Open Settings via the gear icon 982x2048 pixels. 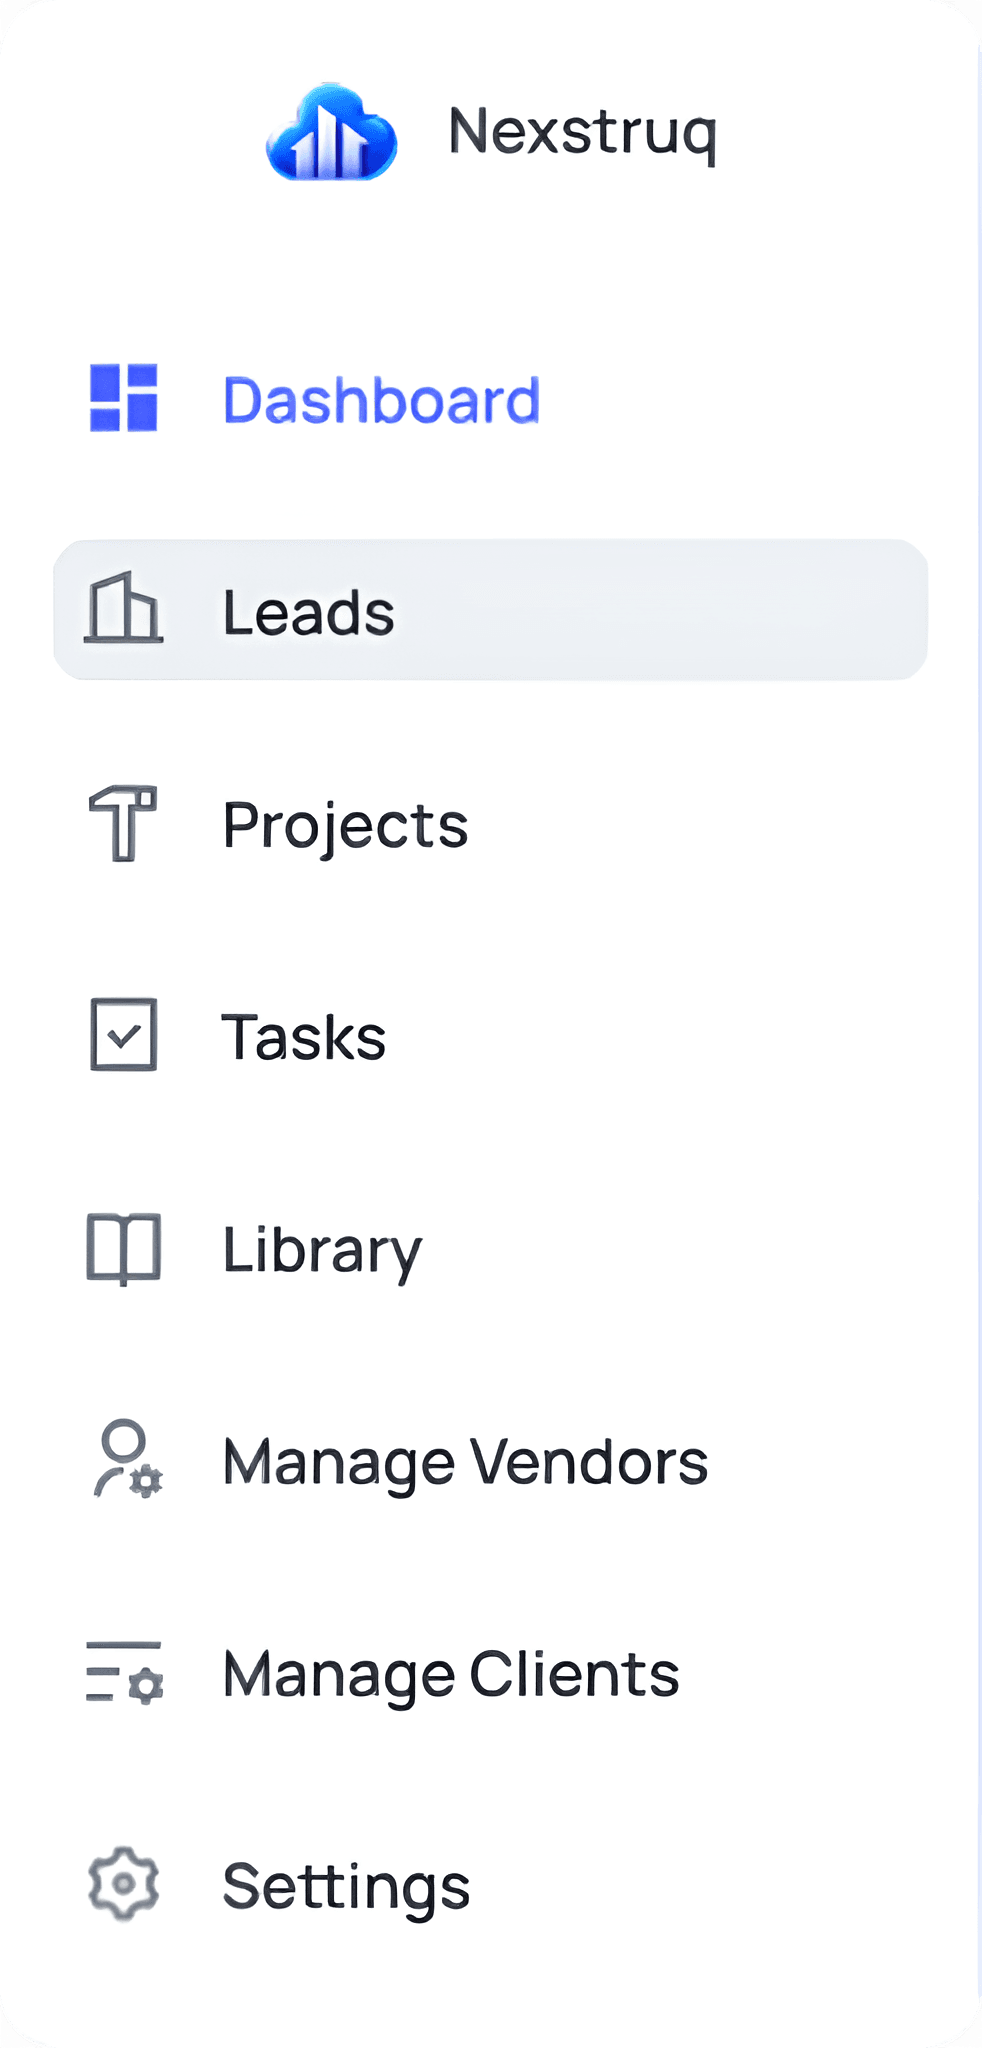[124, 1884]
